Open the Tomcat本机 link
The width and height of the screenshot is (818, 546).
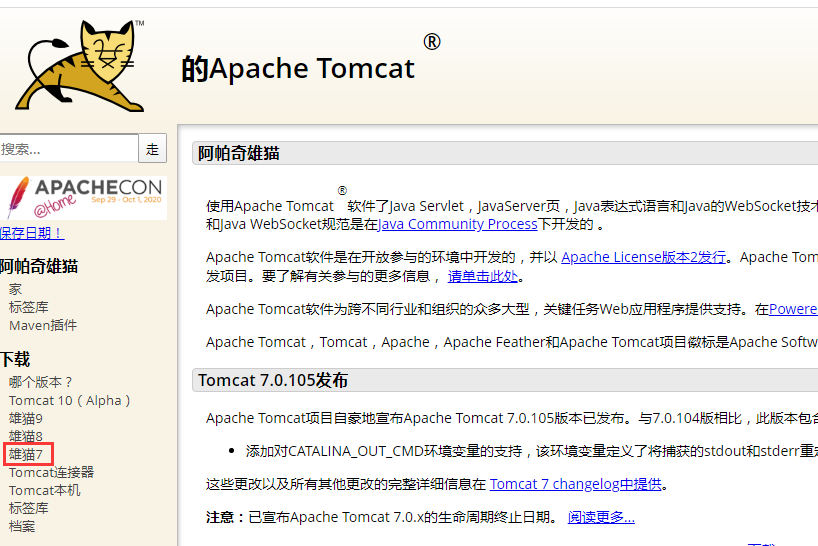44,490
